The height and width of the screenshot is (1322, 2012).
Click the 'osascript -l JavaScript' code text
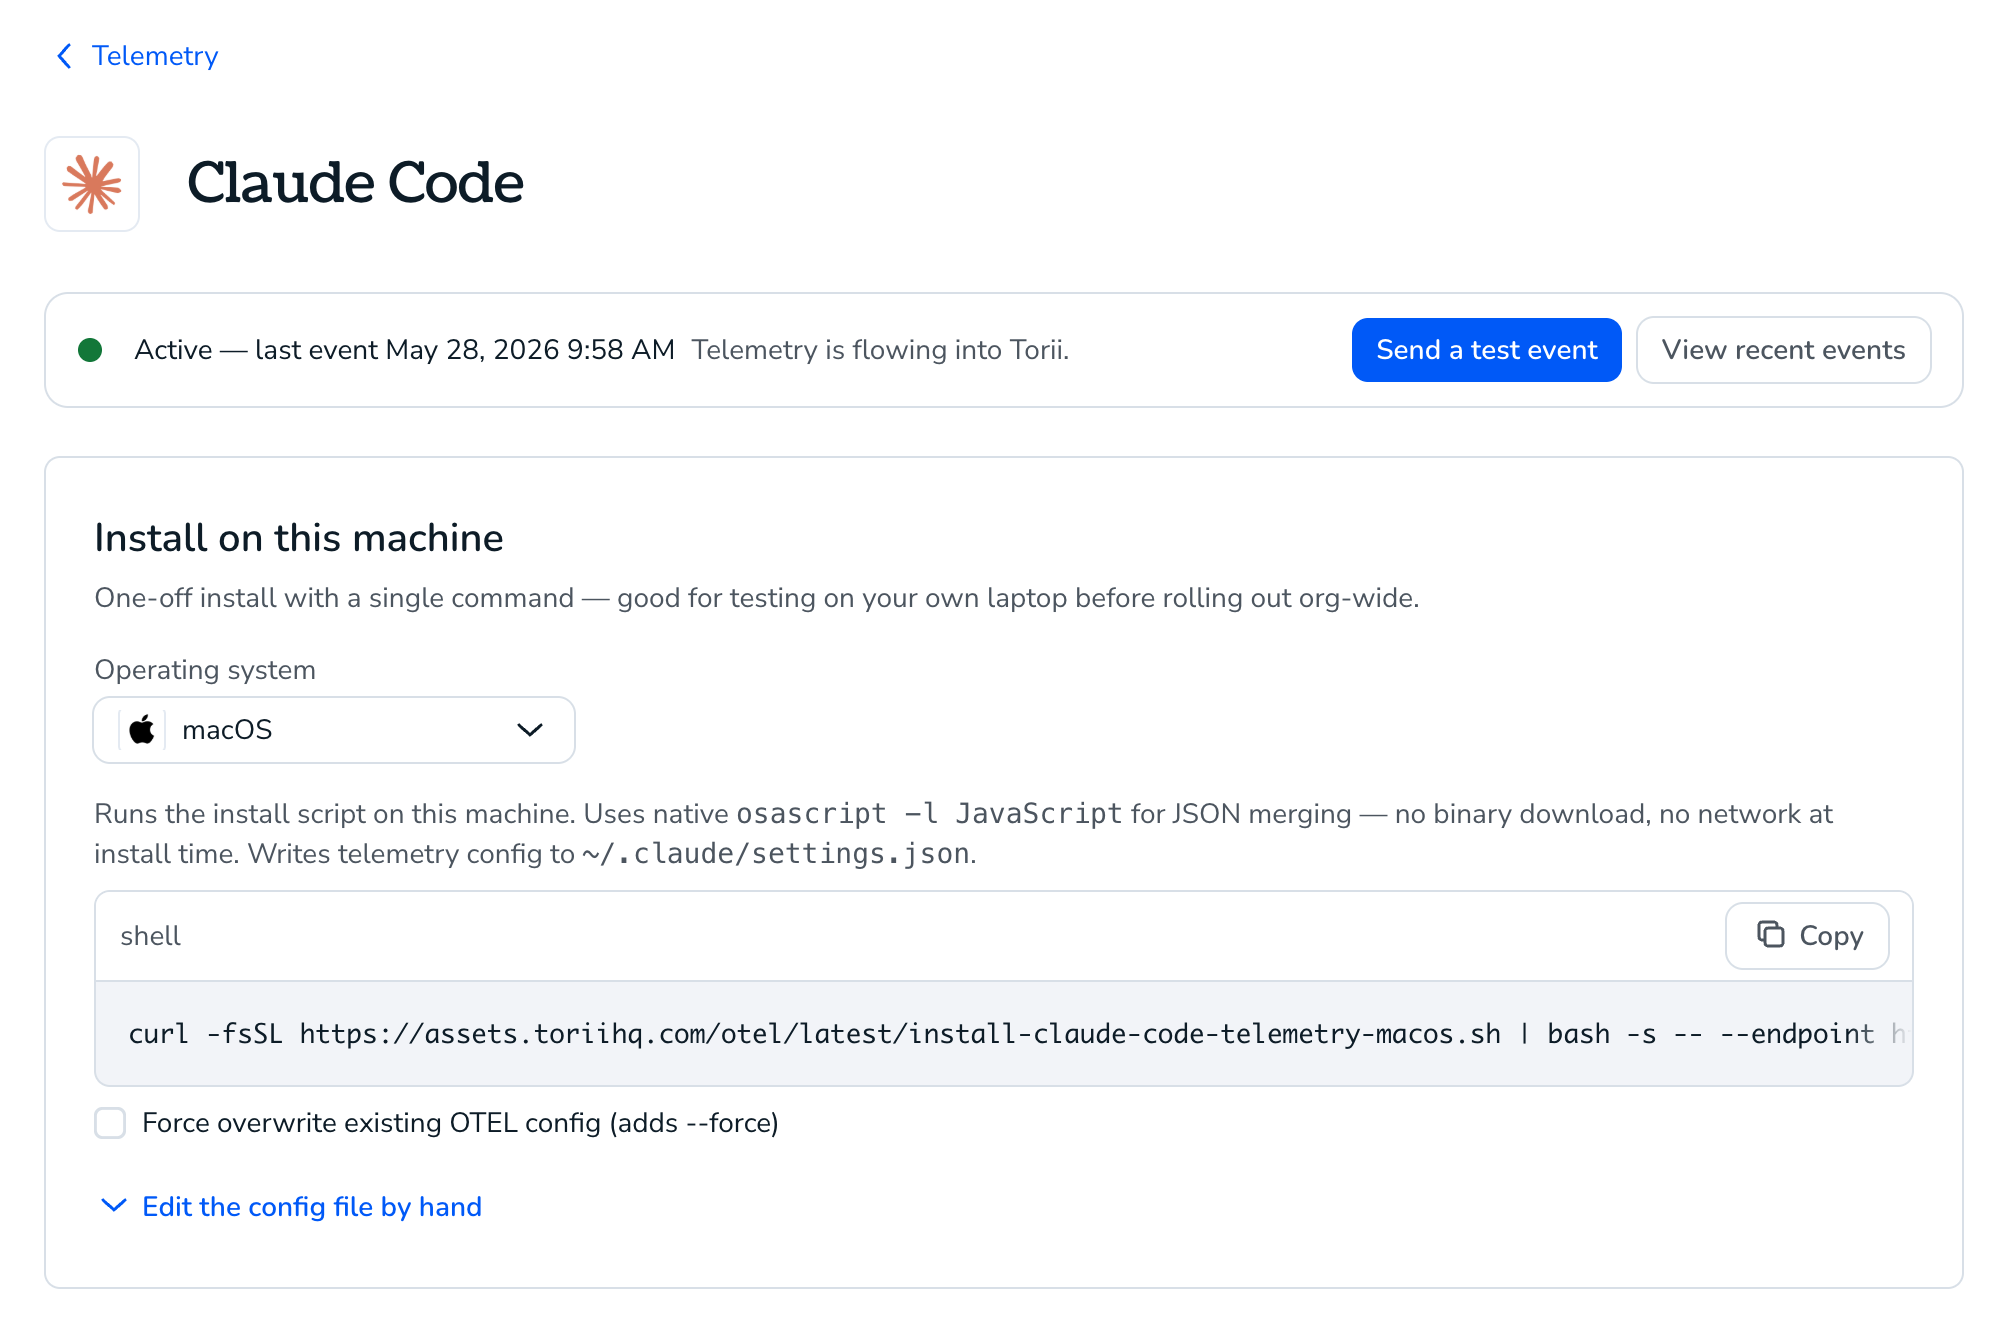tap(930, 814)
